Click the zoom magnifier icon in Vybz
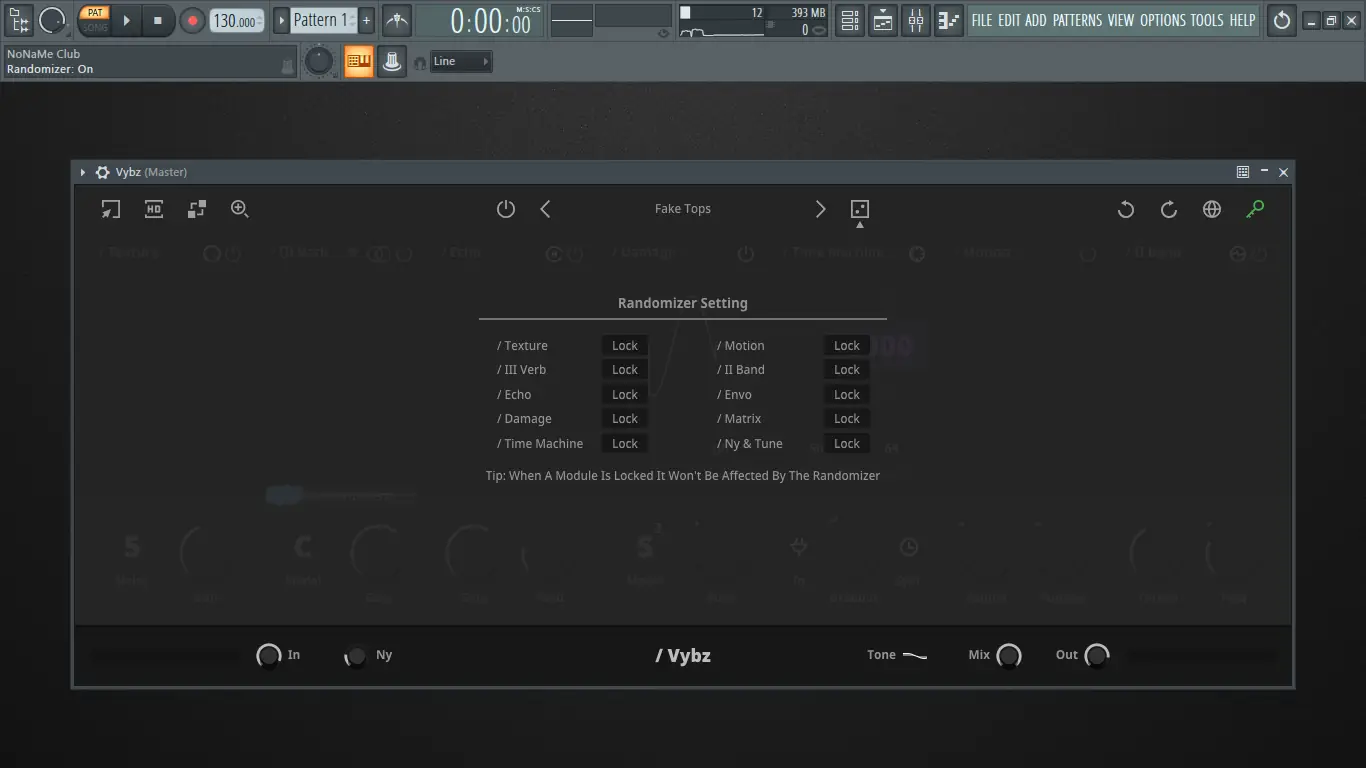The image size is (1366, 768). tap(240, 209)
